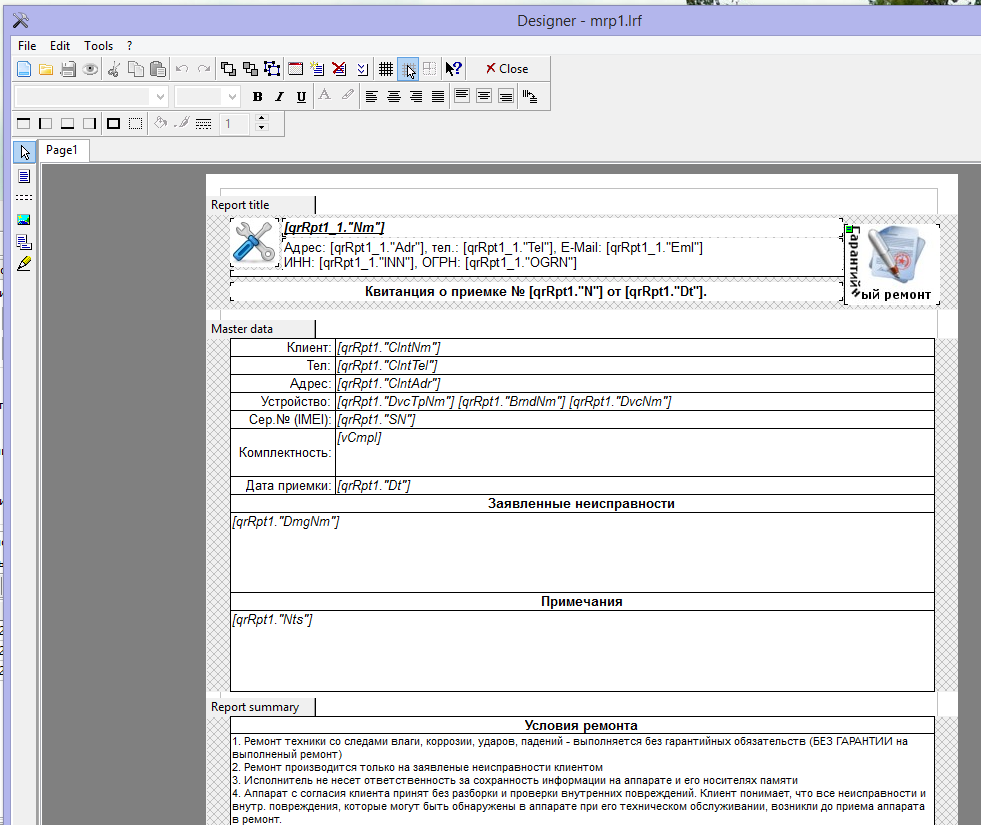981x825 pixels.
Task: Open the File menu
Action: [x=27, y=46]
